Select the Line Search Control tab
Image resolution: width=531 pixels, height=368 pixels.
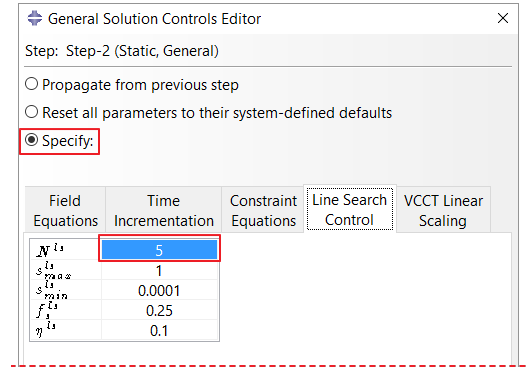pyautogui.click(x=349, y=210)
